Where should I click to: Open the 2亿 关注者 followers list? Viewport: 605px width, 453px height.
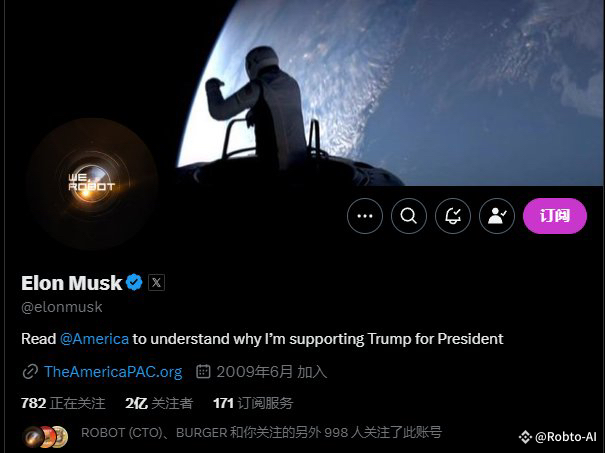159,403
